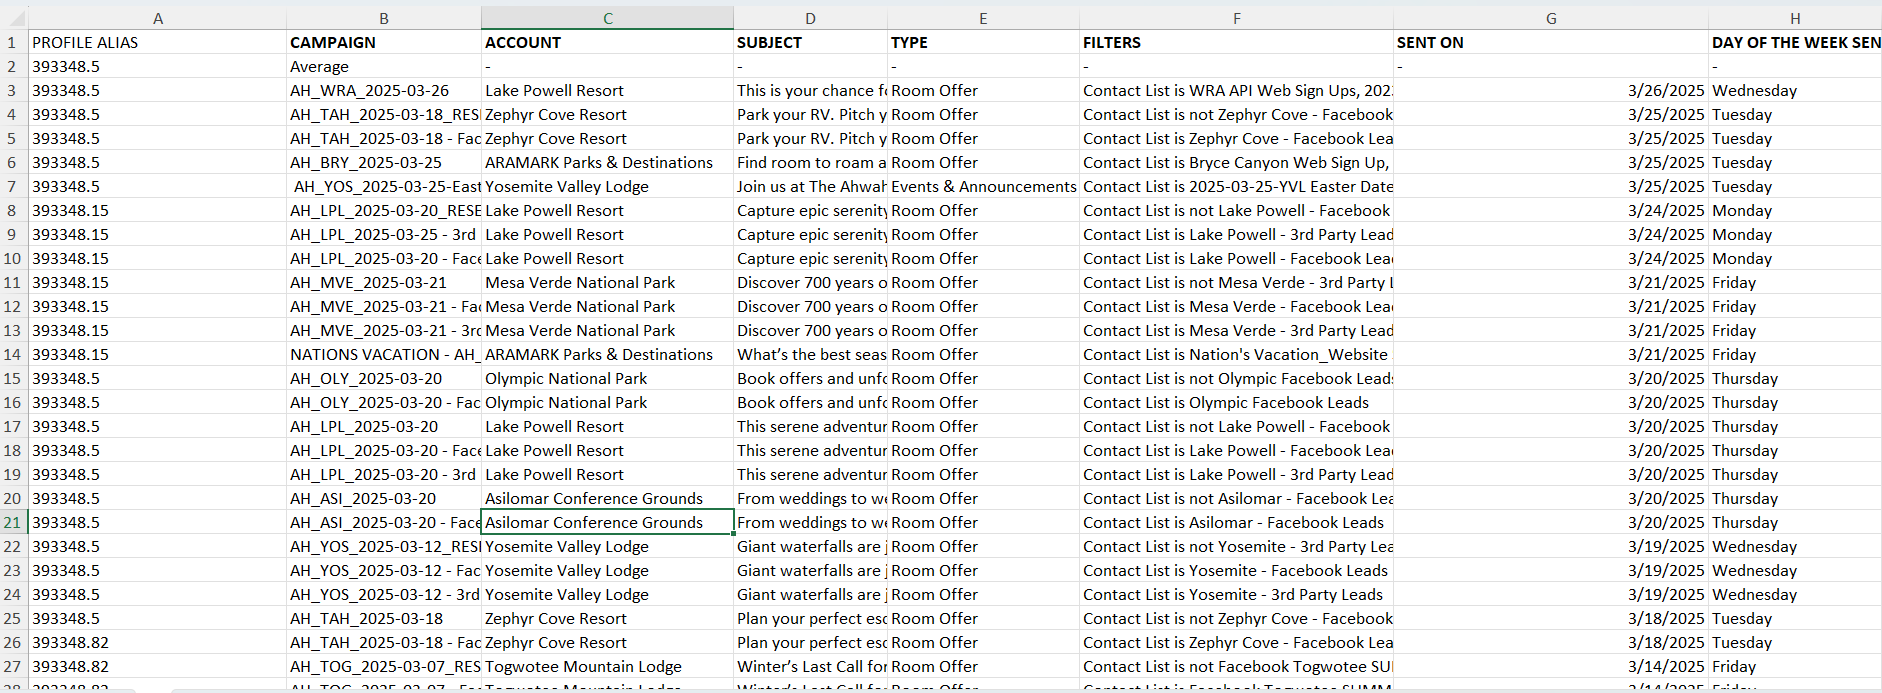Select profile alias 393348.82 in row 26
The height and width of the screenshot is (693, 1882).
(157, 642)
